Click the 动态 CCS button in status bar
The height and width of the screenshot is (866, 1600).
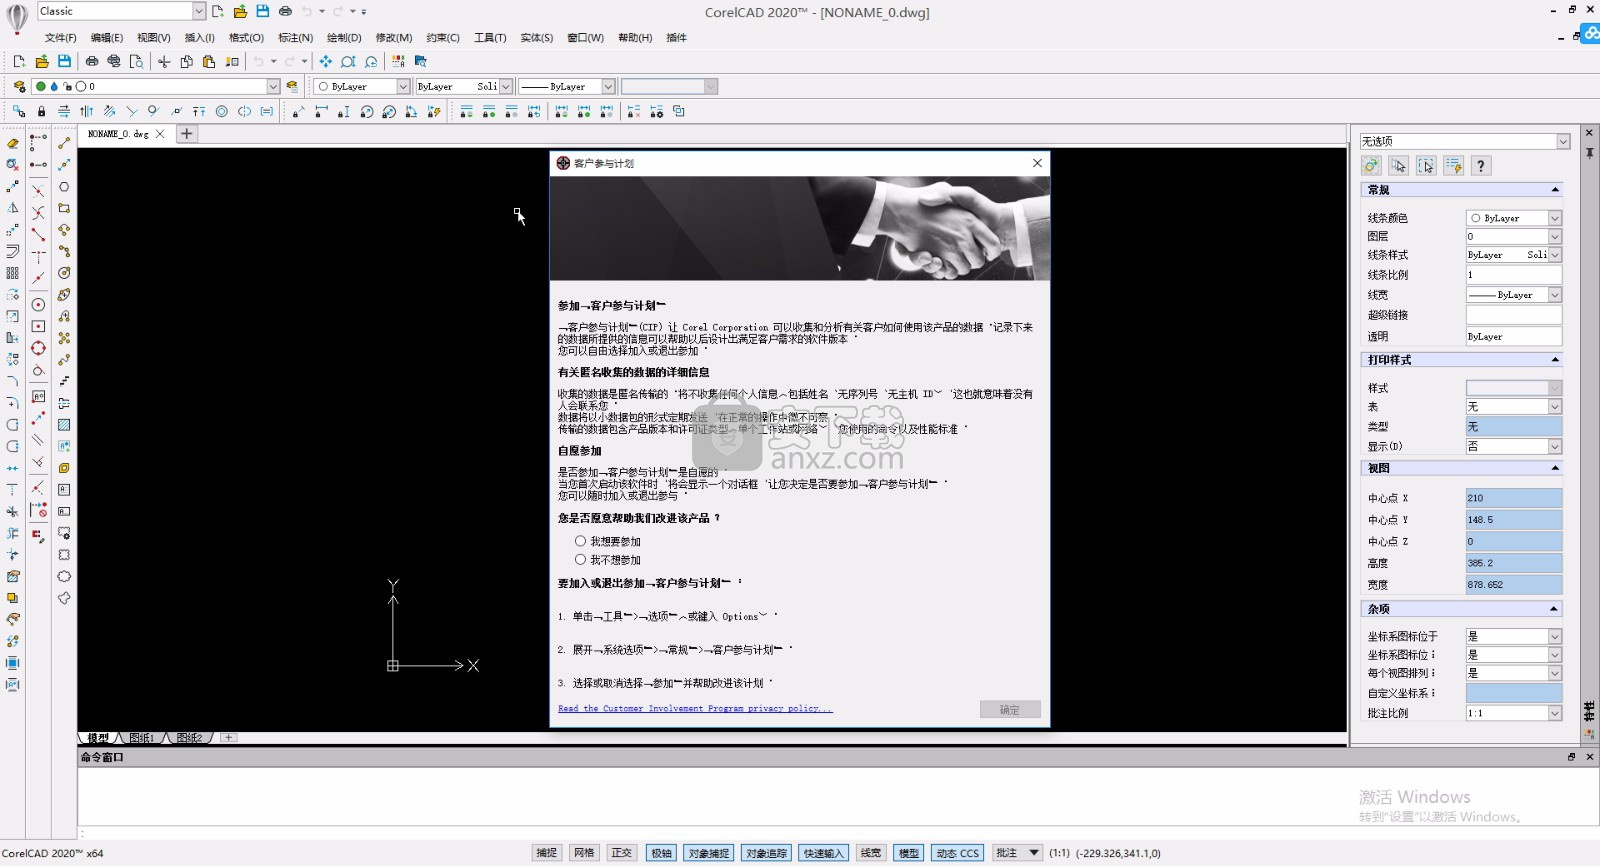957,853
